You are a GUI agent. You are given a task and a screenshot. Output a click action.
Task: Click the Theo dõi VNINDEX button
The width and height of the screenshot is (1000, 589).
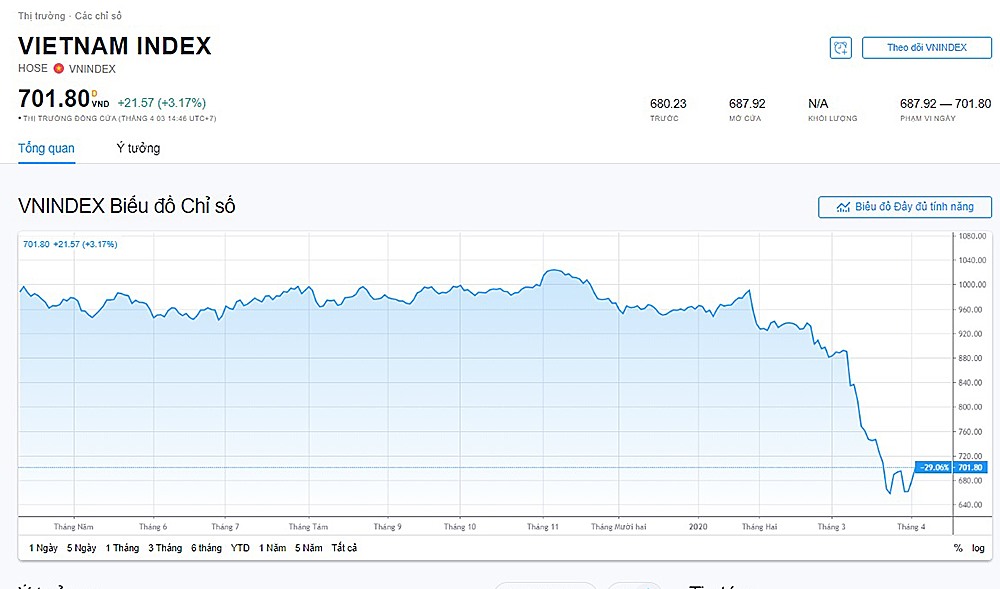click(x=927, y=48)
